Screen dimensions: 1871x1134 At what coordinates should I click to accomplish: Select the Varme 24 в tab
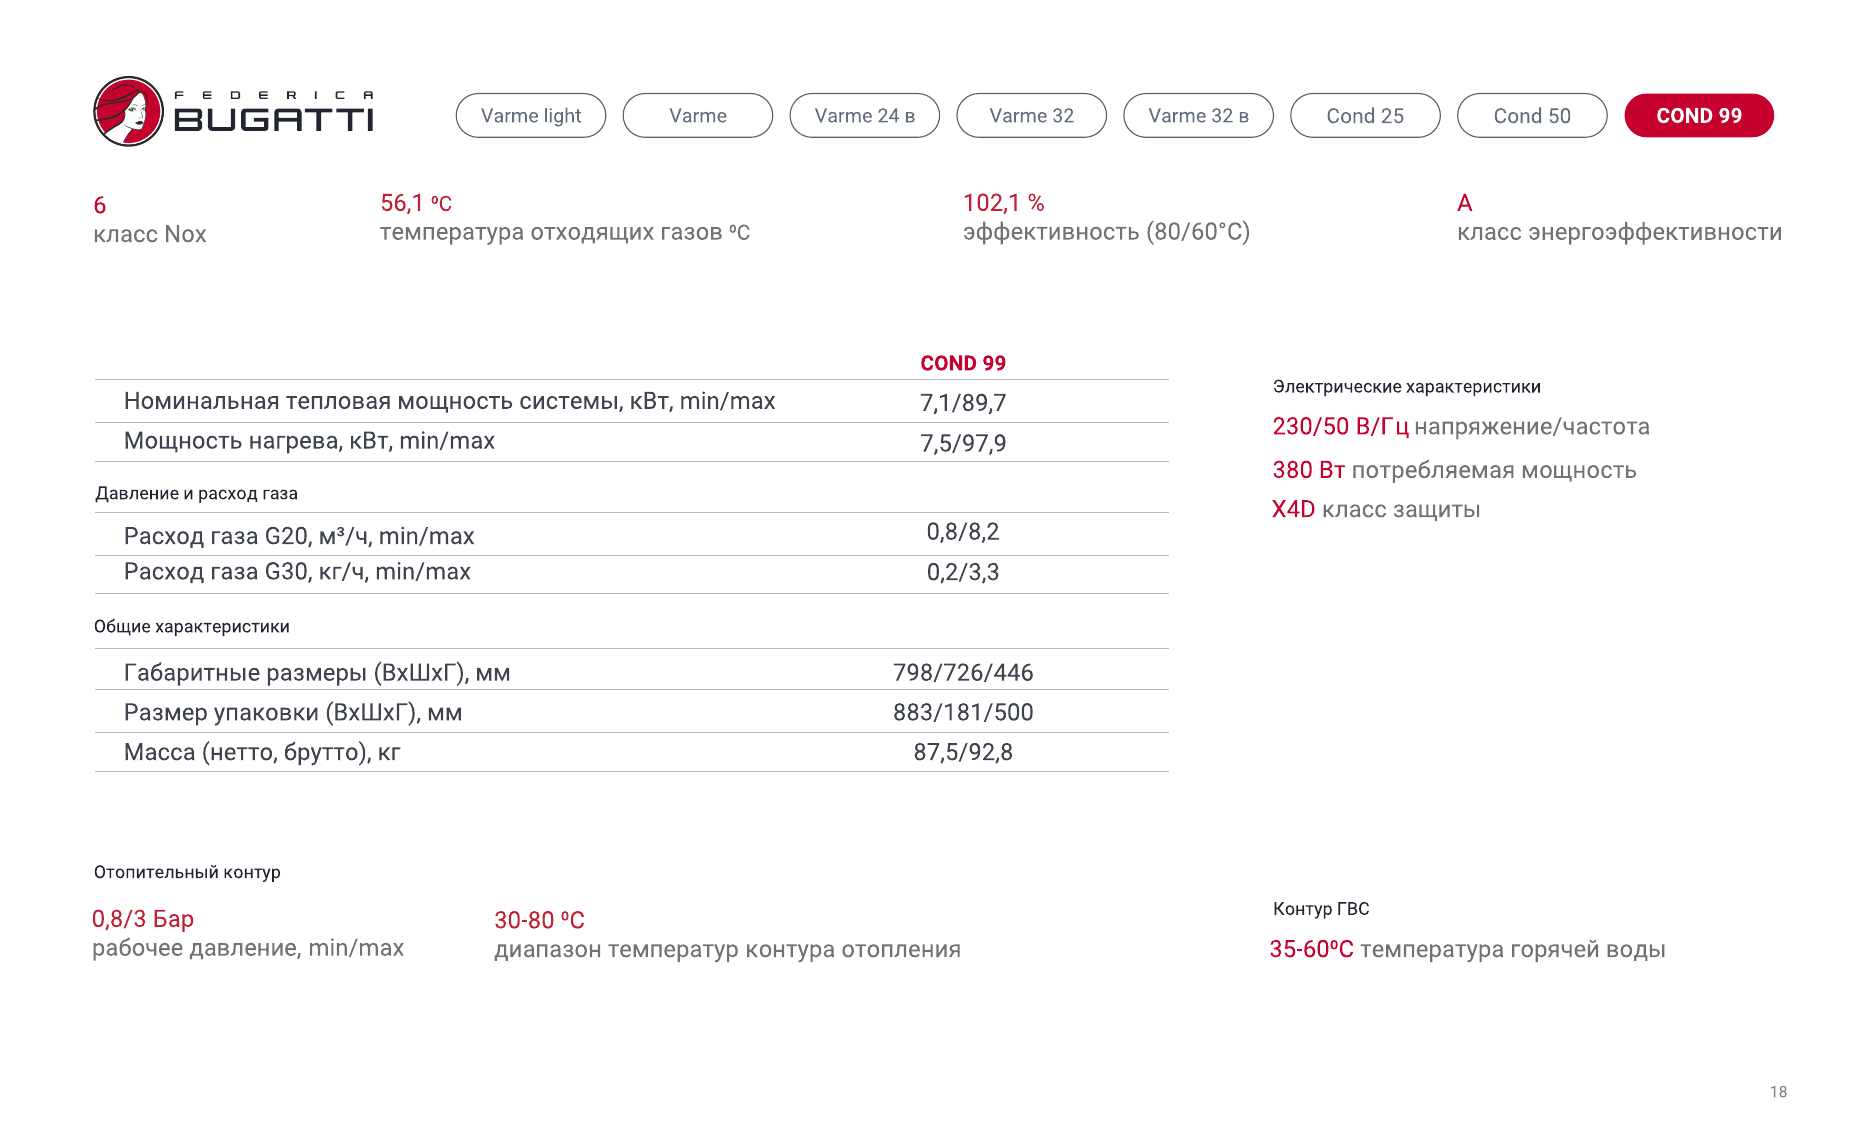click(x=864, y=116)
